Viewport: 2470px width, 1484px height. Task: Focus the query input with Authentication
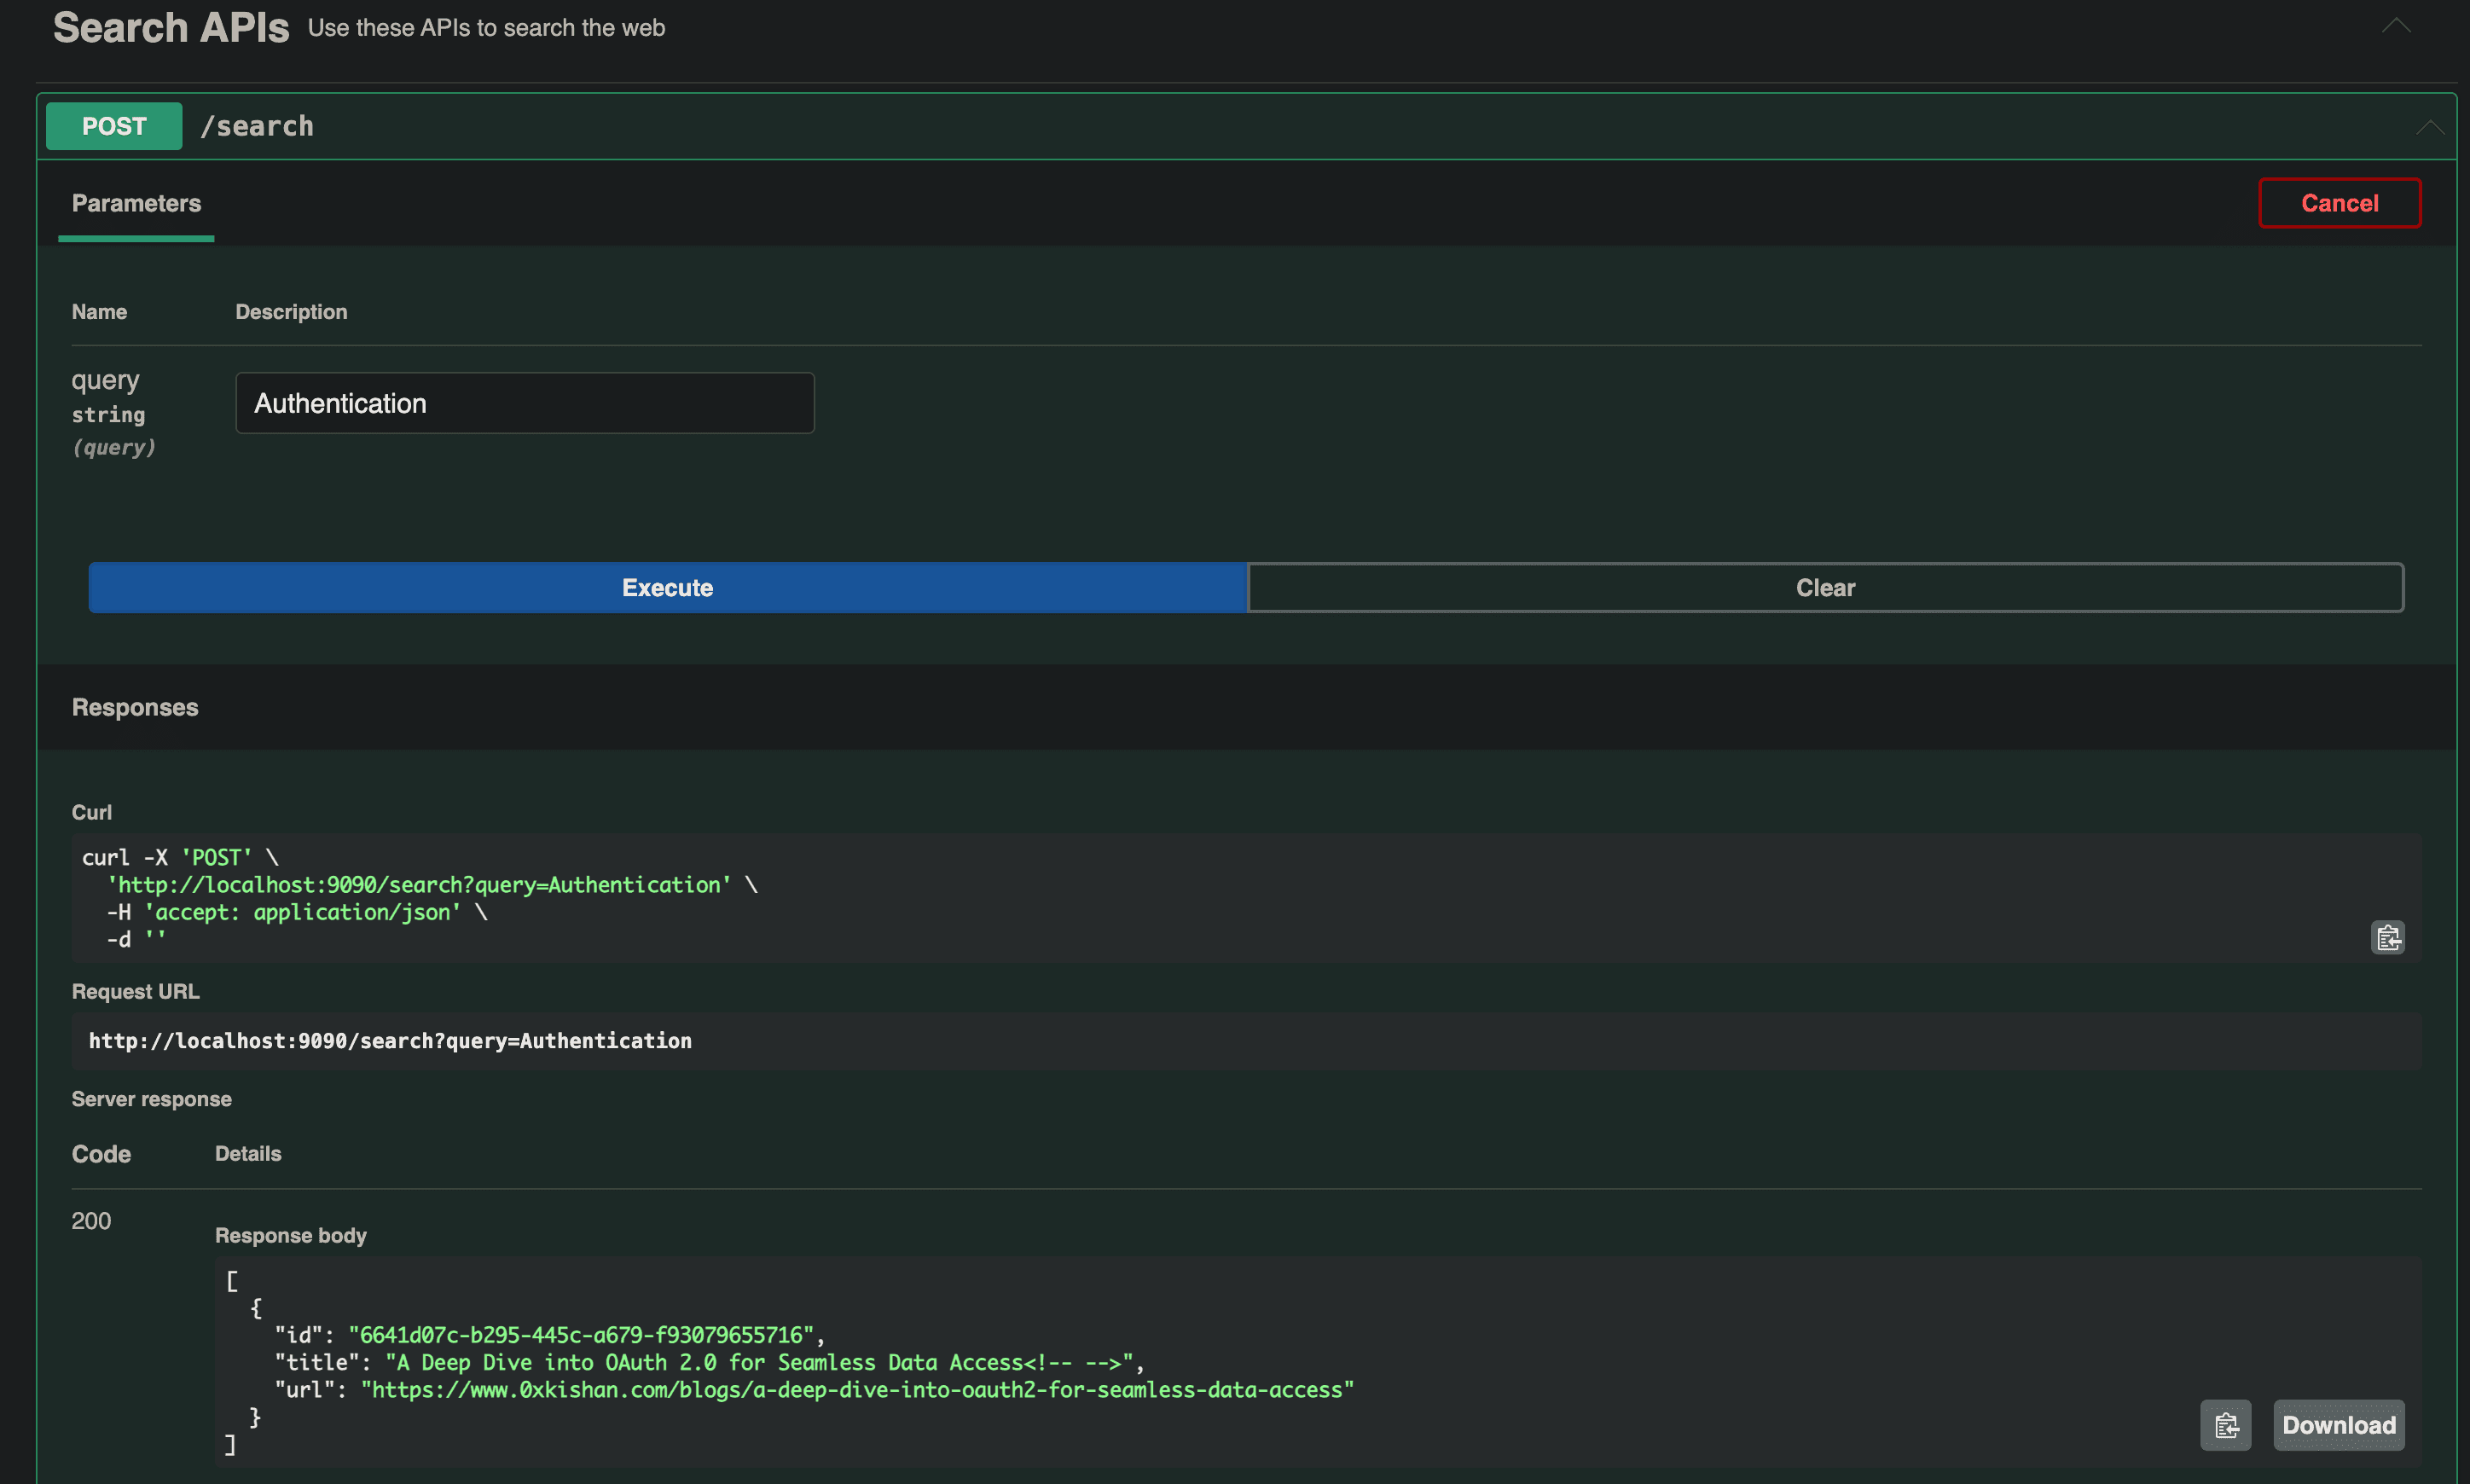point(524,403)
